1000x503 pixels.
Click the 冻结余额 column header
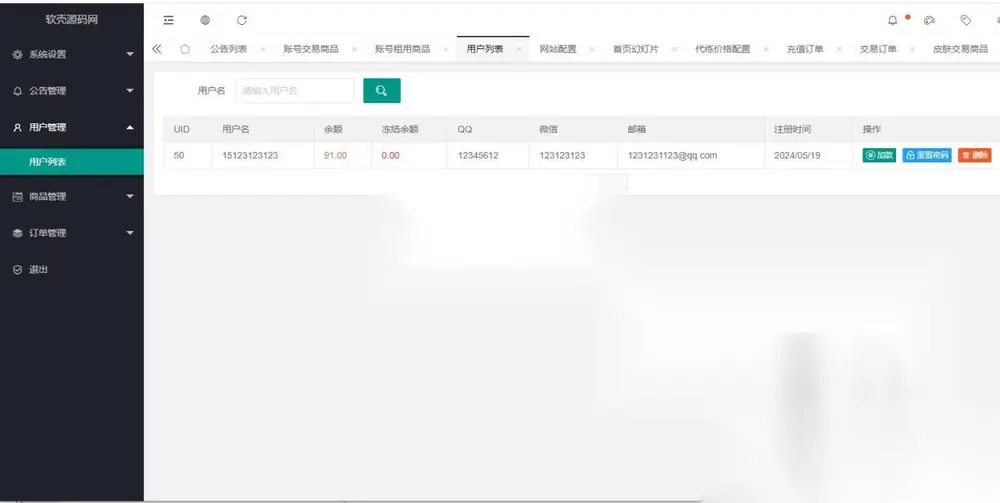400,129
